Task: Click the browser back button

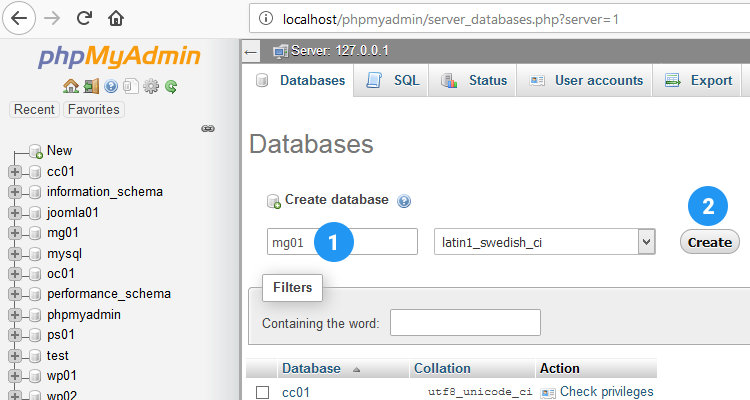Action: (x=19, y=19)
